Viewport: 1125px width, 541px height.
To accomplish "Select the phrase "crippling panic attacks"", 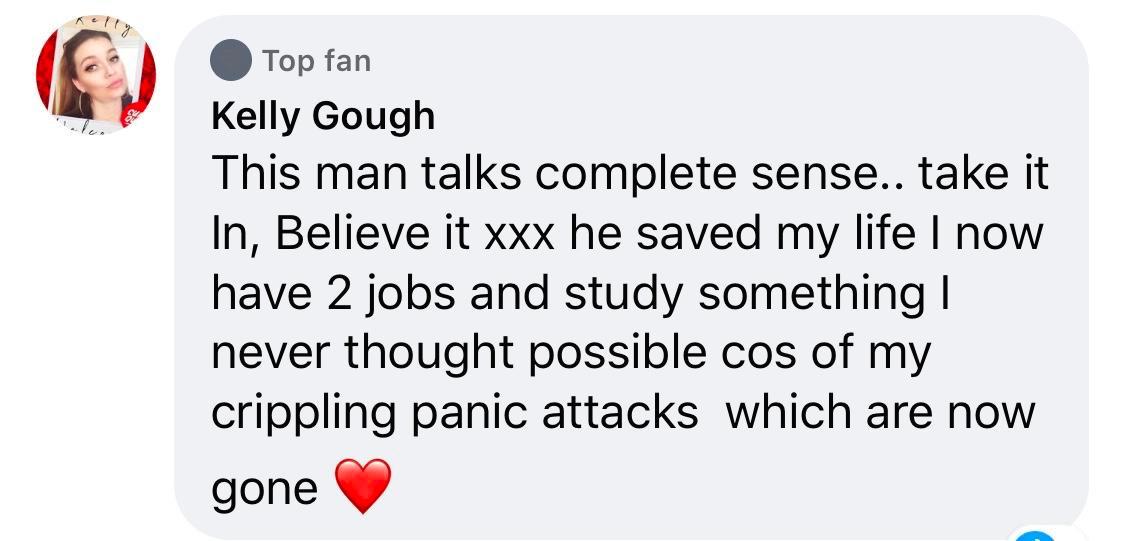I will coord(455,415).
